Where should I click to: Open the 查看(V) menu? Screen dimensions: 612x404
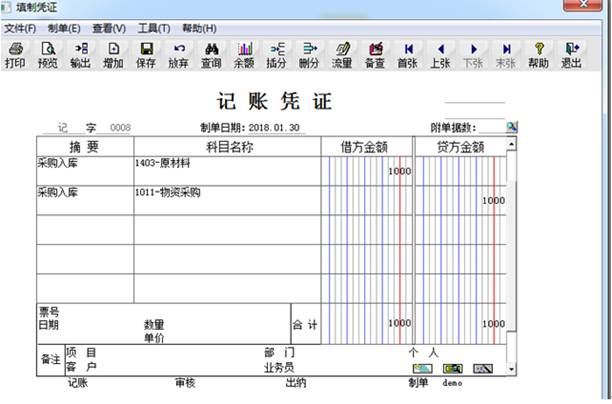pos(109,28)
